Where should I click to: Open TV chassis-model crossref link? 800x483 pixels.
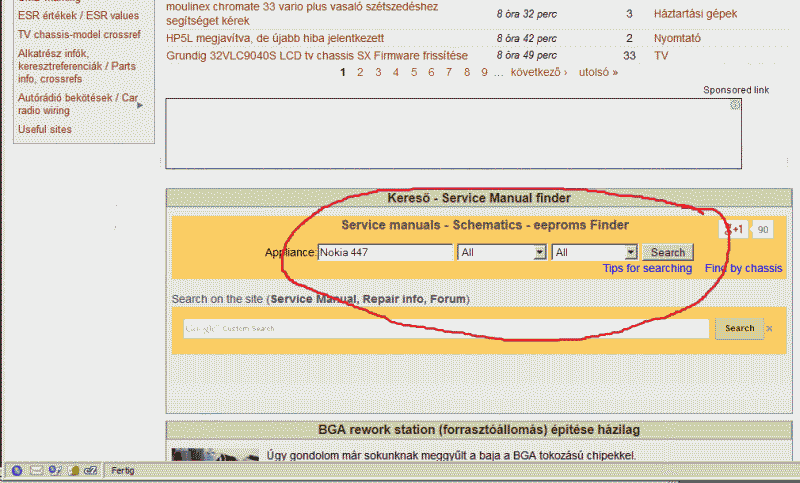79,35
